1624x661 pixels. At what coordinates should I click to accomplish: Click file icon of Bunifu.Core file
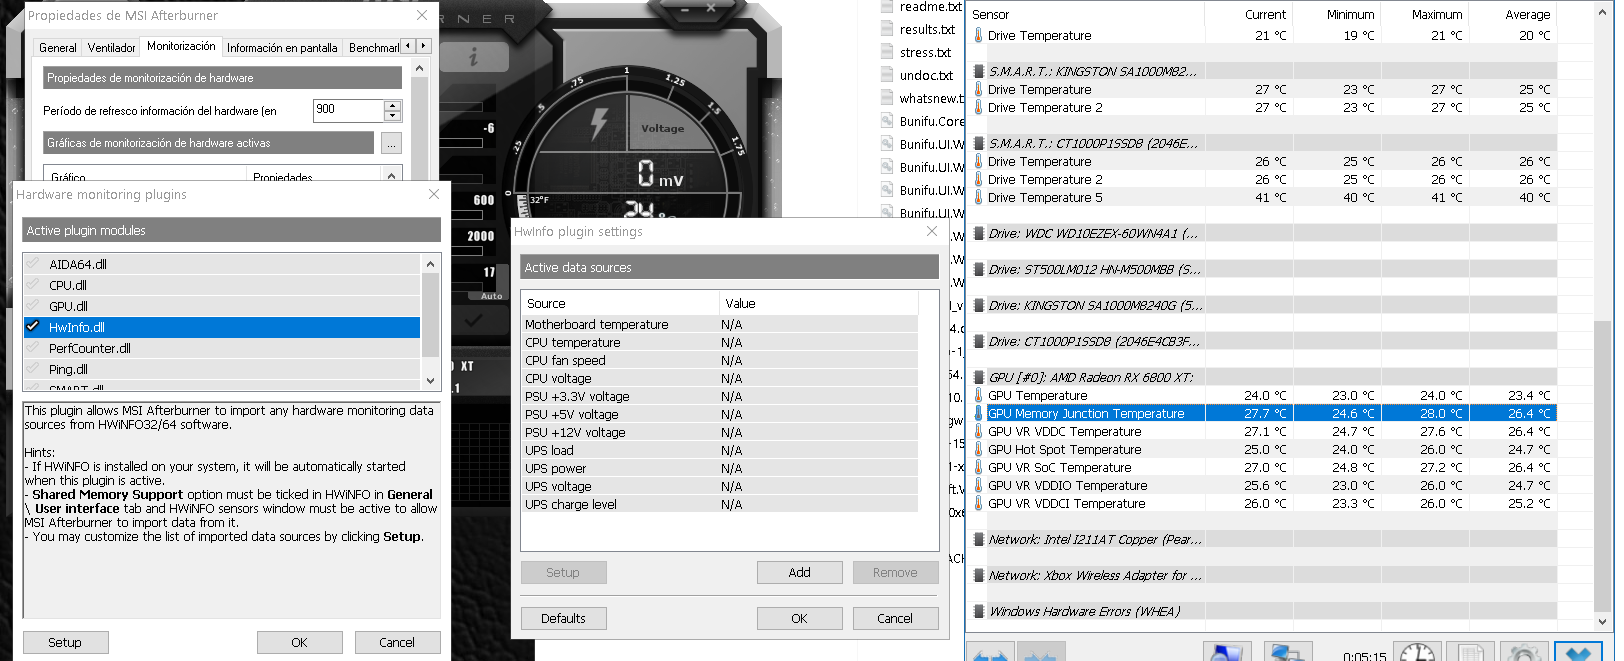pos(887,121)
